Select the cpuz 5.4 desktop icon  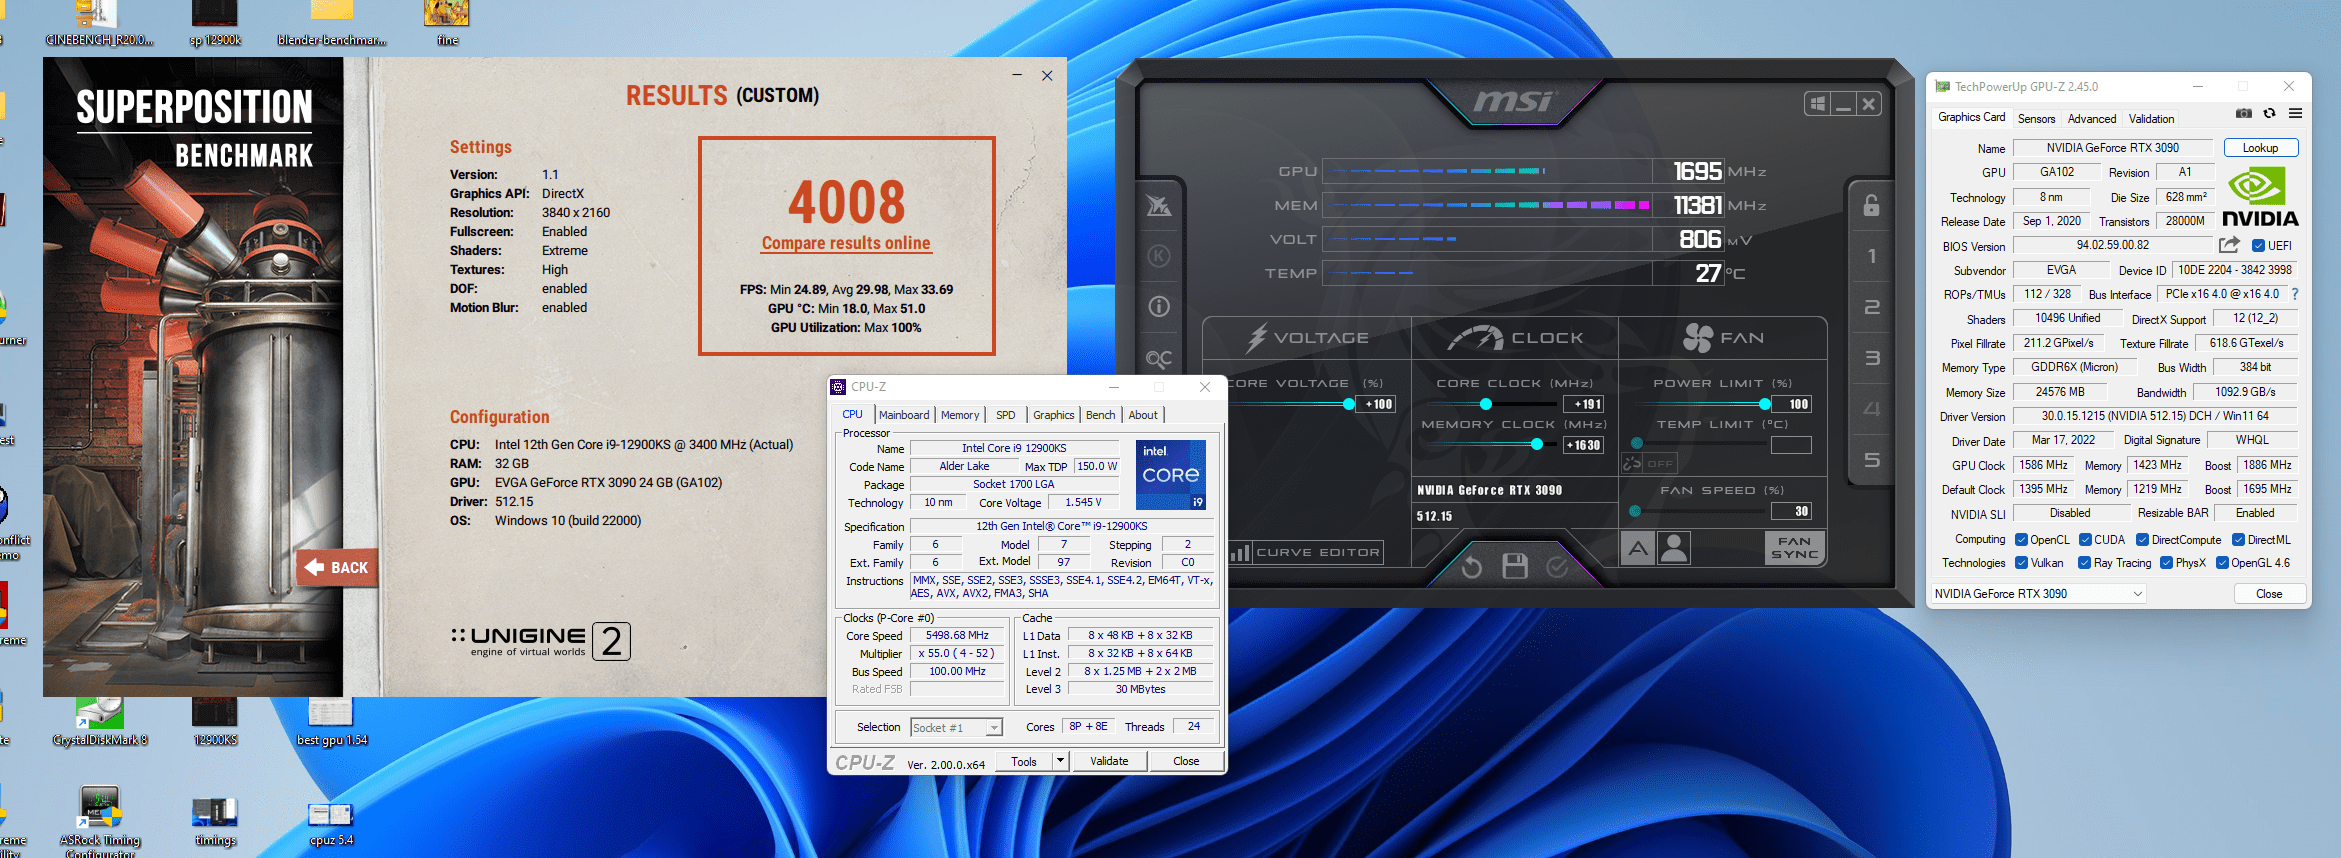pos(331,824)
